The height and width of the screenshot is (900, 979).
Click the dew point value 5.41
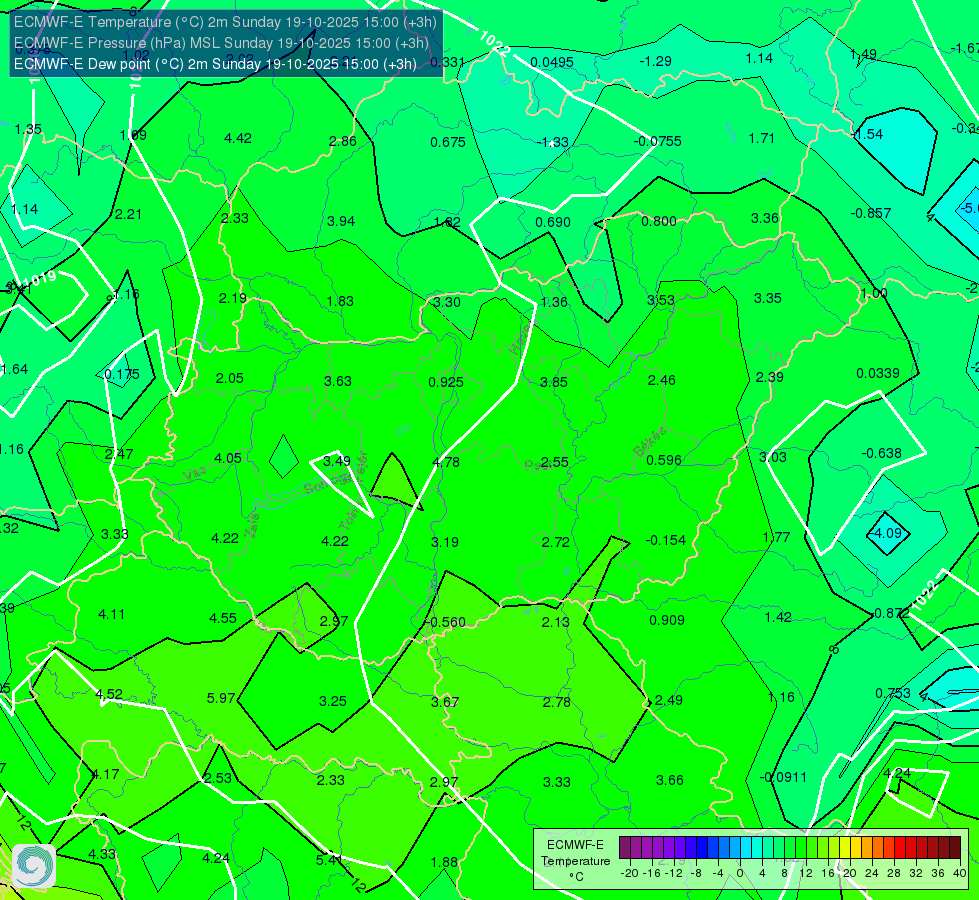(x=329, y=860)
